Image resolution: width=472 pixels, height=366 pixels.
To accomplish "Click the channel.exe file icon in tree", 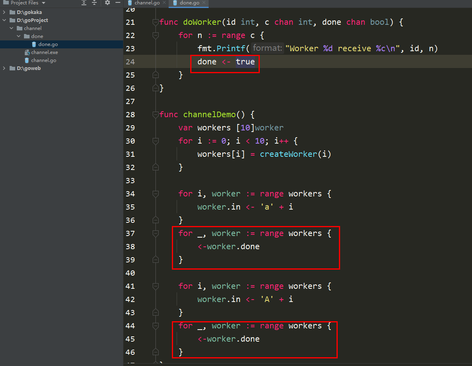I will point(27,52).
